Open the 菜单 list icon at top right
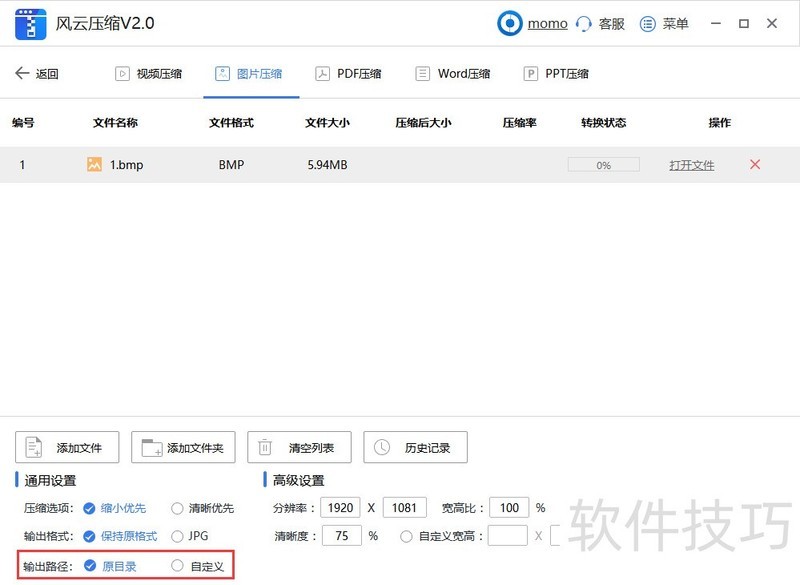Viewport: 800px width, 585px height. [645, 23]
